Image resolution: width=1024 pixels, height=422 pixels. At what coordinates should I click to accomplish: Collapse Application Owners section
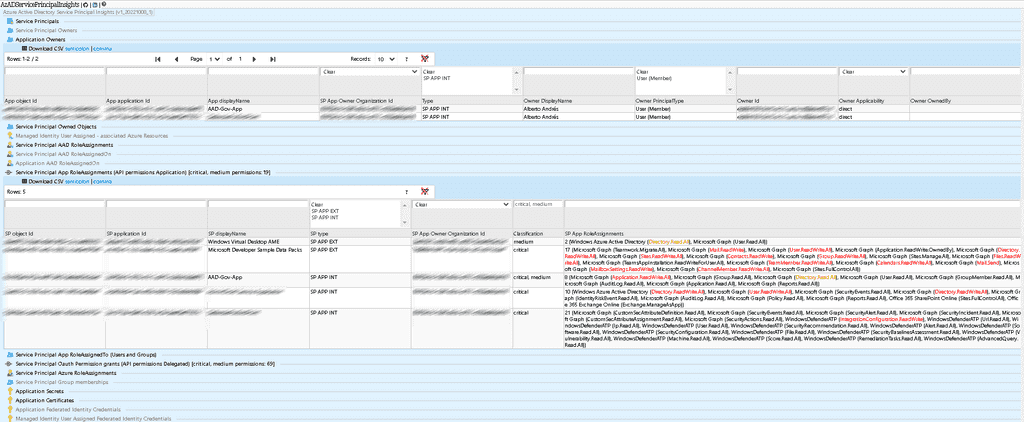[40, 39]
